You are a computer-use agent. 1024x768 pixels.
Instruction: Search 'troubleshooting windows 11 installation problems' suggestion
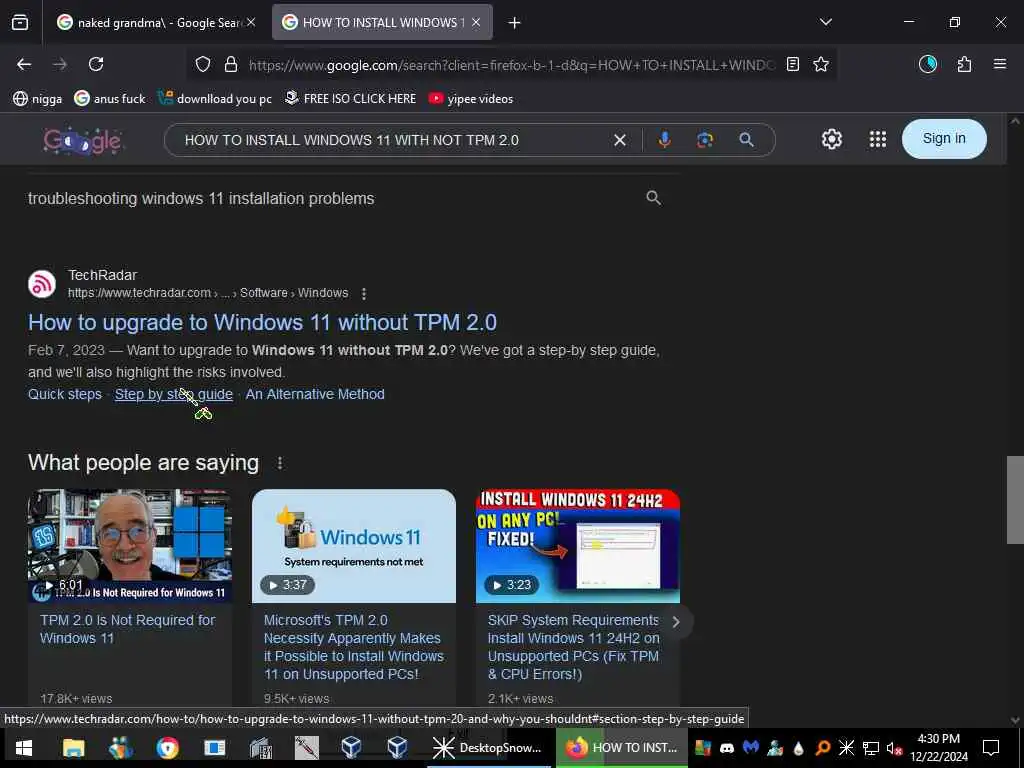pyautogui.click(x=345, y=198)
